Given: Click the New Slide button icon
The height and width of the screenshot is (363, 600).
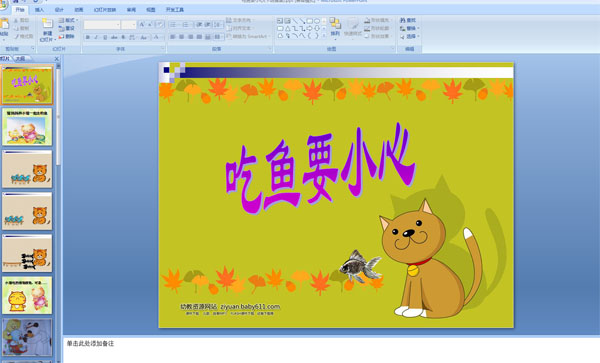Looking at the screenshot, I should [x=47, y=24].
